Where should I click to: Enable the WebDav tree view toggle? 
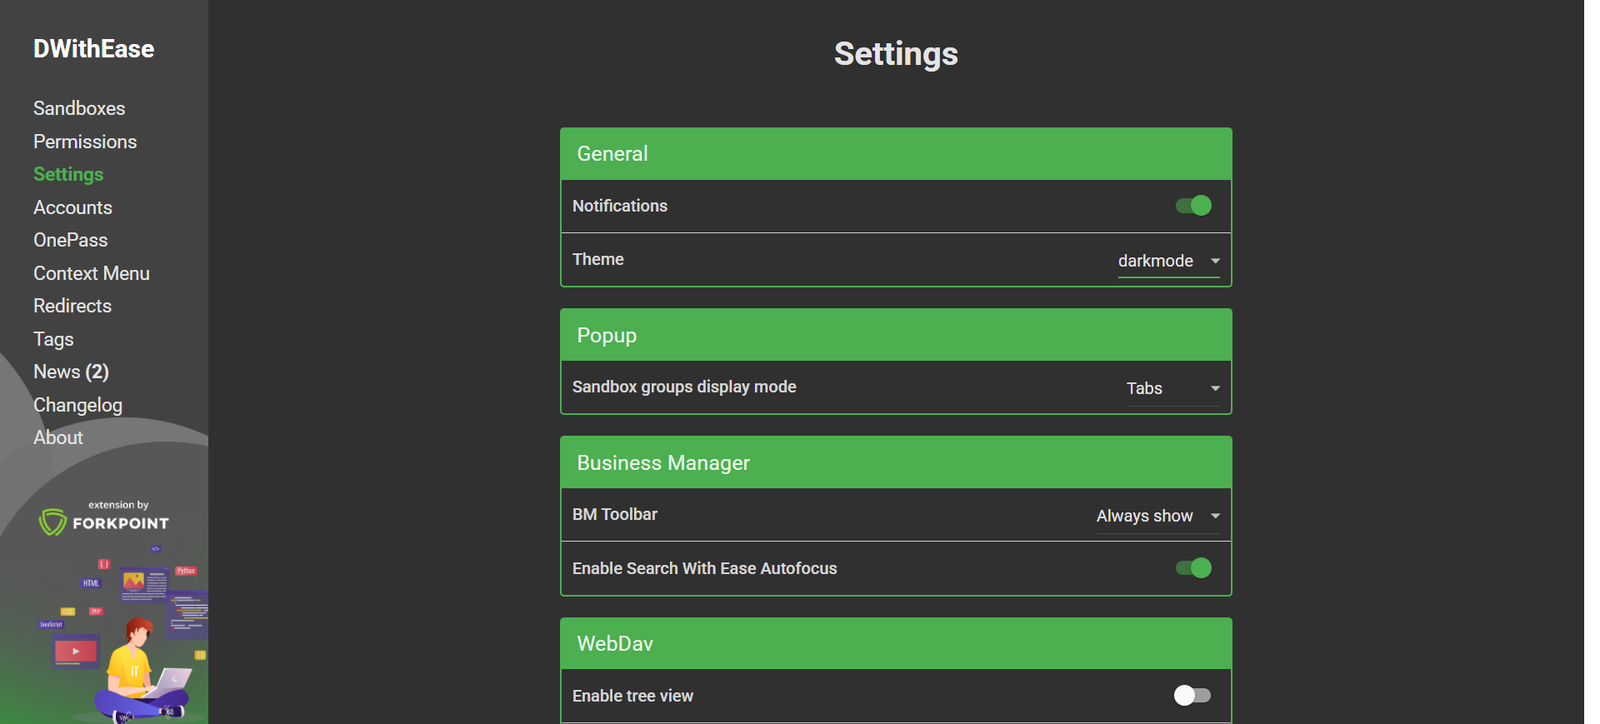(x=1192, y=695)
